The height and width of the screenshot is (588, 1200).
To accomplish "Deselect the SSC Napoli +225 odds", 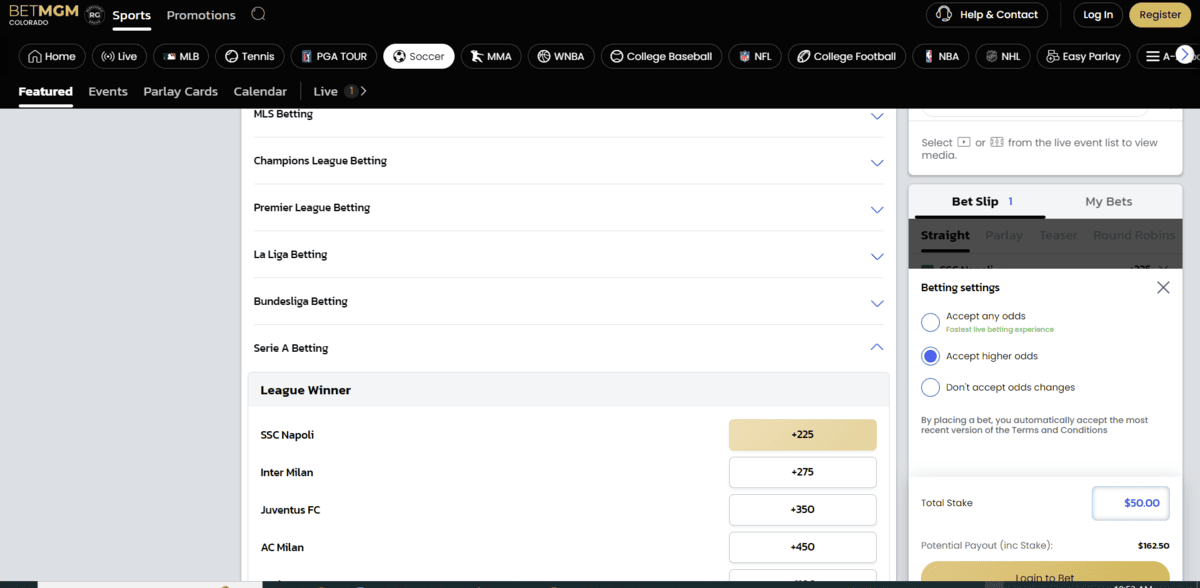I will pos(802,435).
